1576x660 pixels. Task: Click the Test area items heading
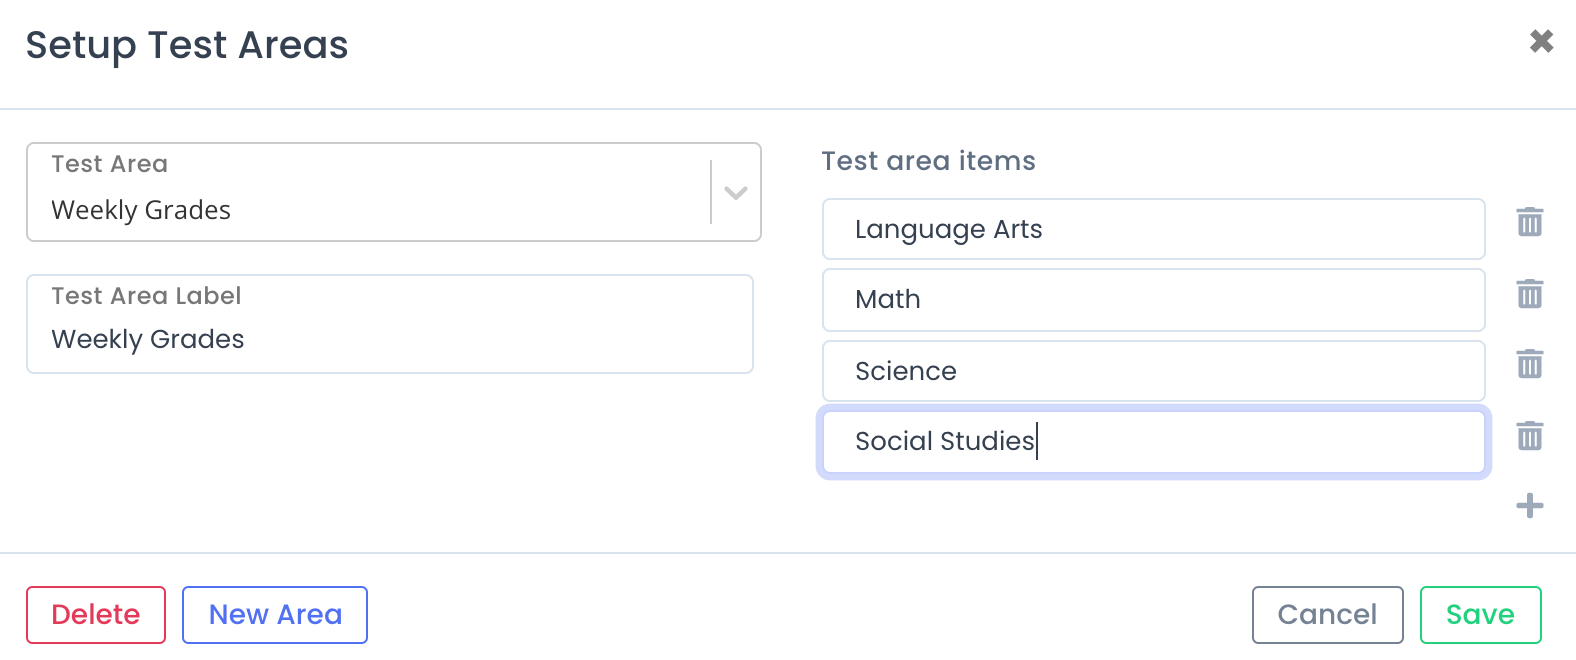(x=929, y=161)
